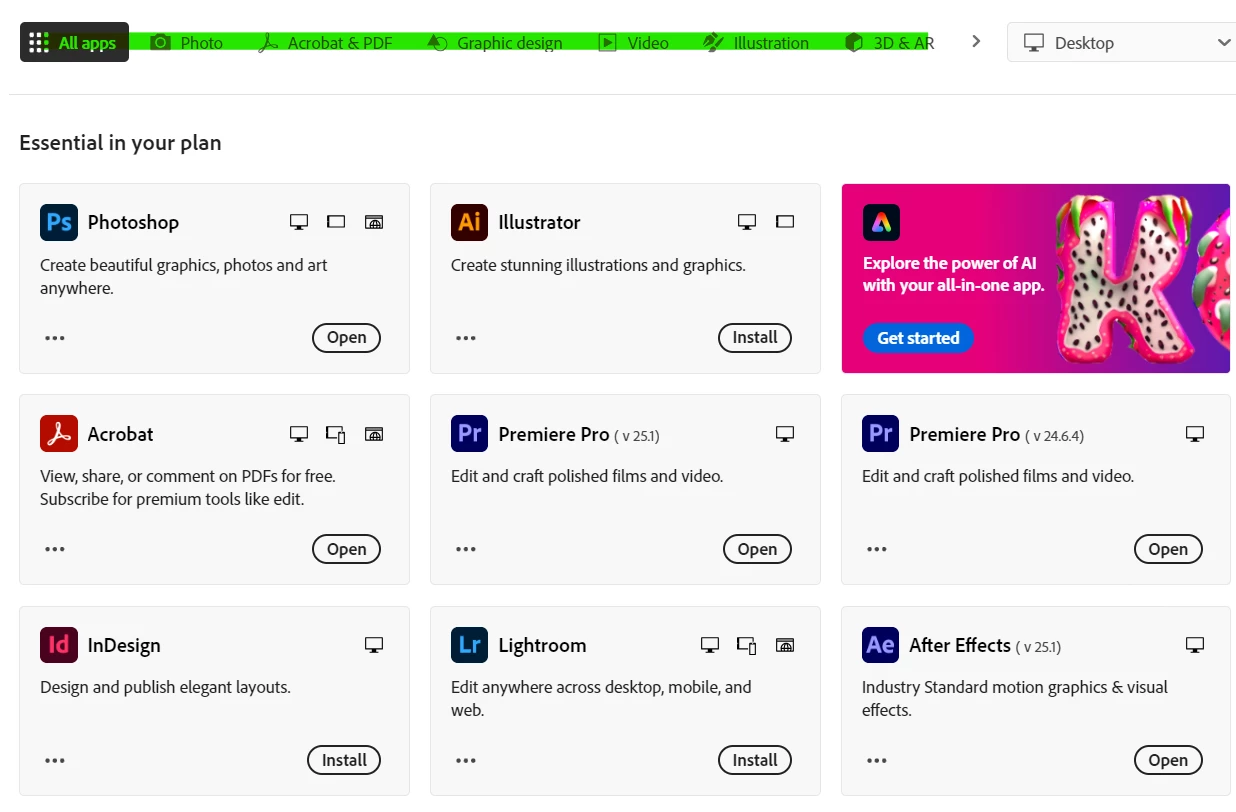This screenshot has width=1236, height=812.
Task: Install InDesign
Action: [x=344, y=760]
